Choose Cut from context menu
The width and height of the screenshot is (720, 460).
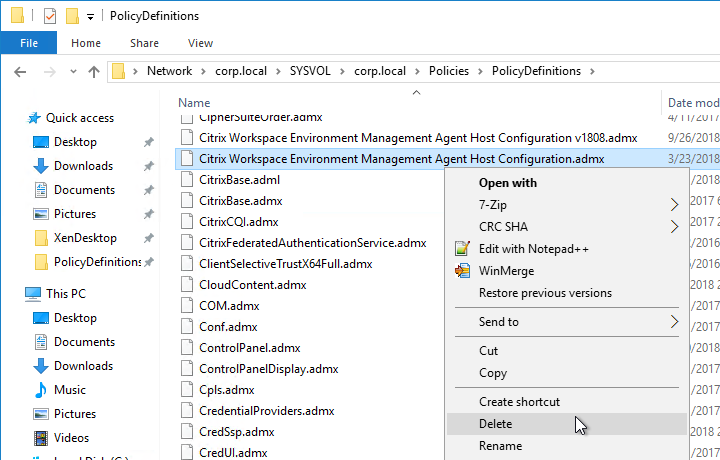pos(567,351)
